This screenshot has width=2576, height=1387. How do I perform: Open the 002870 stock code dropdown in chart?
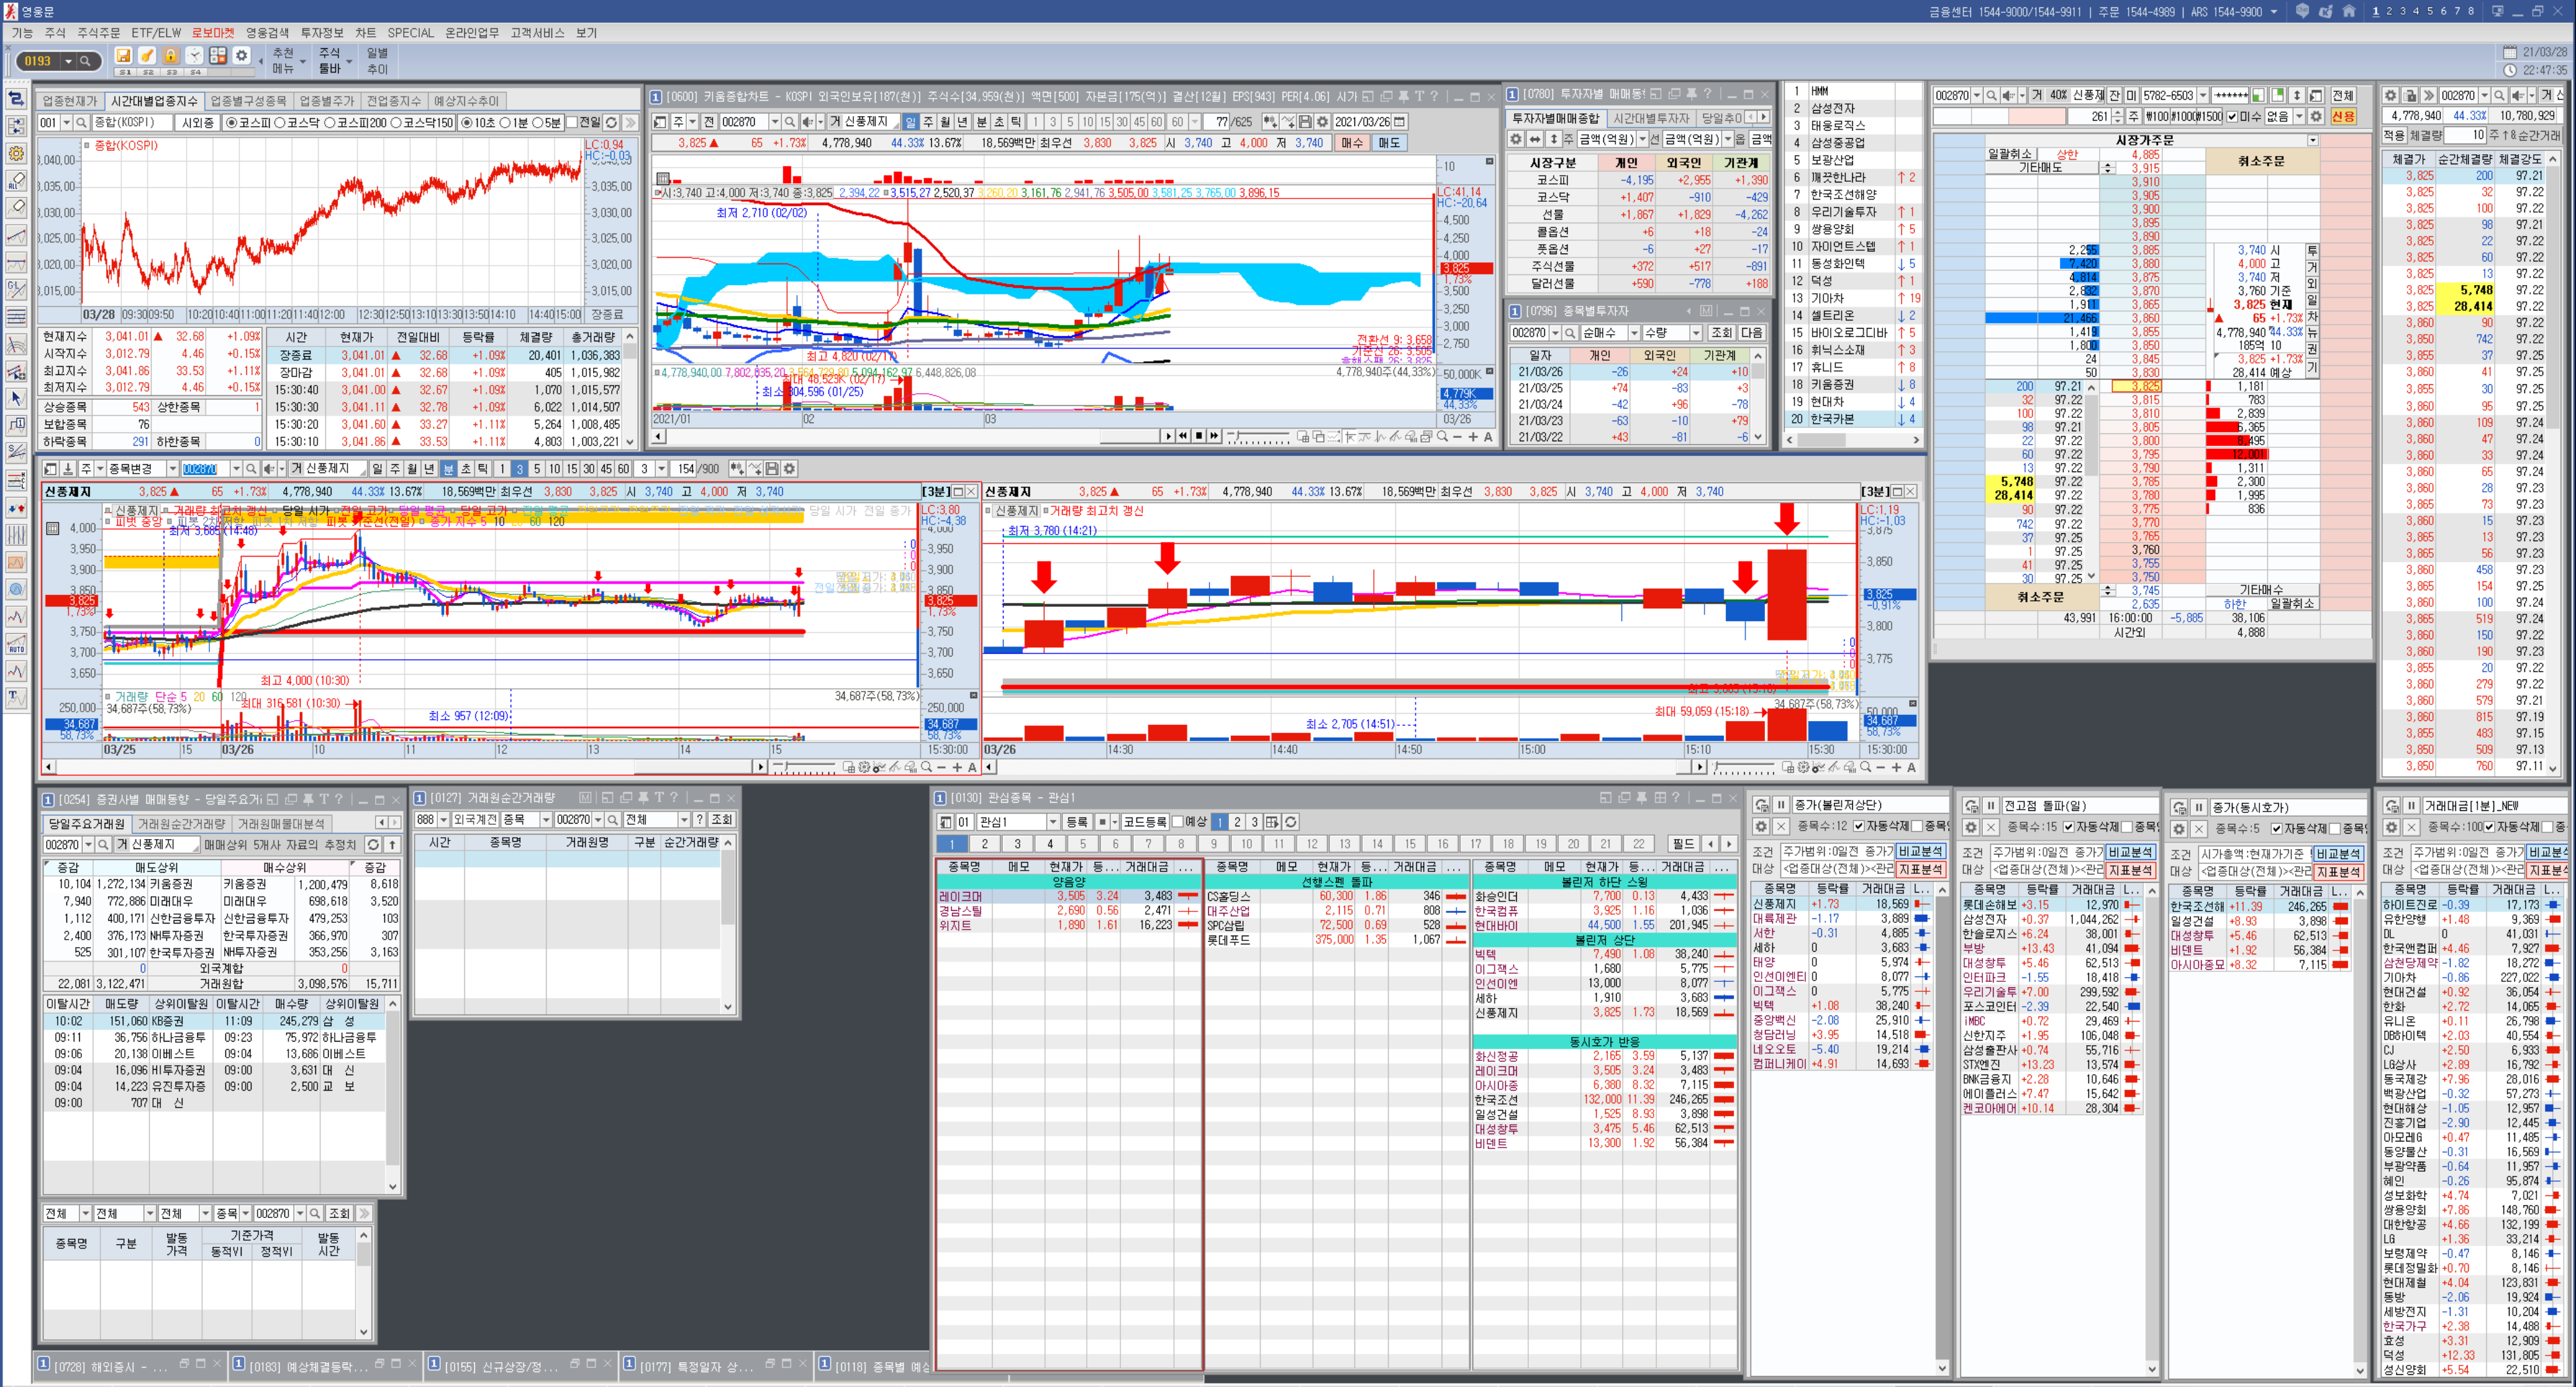774,122
